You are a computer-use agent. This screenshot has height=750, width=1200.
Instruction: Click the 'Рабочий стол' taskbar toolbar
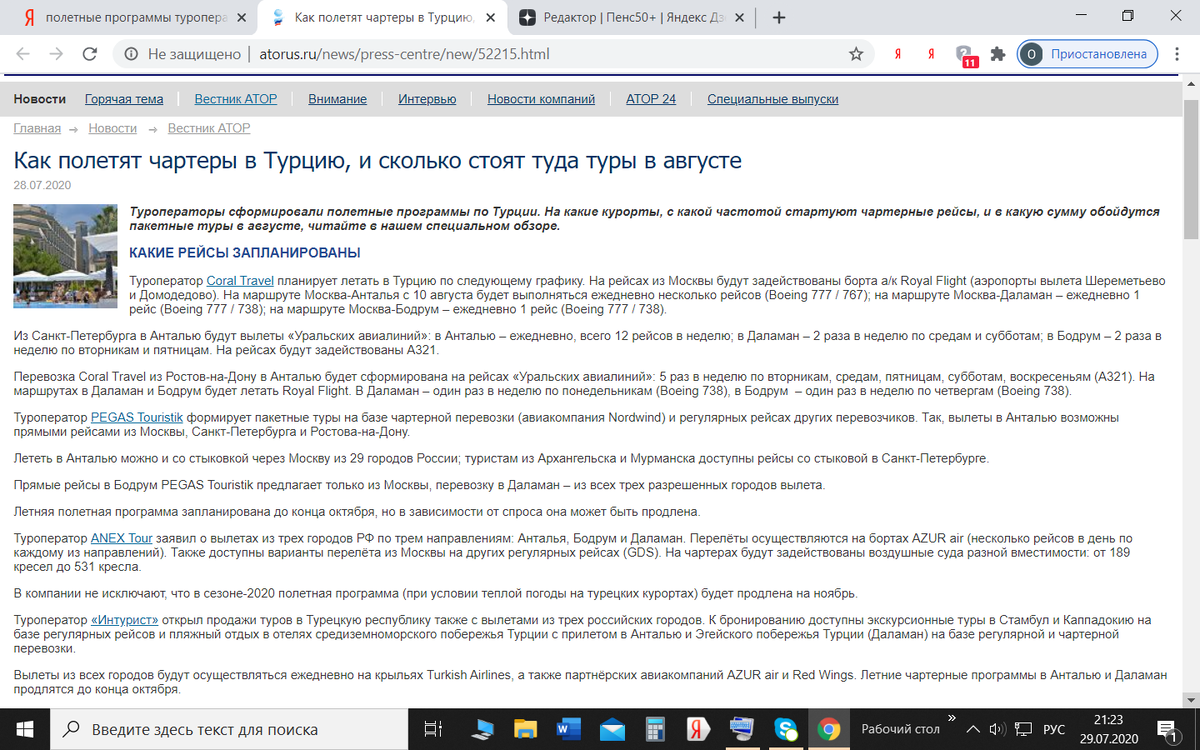(x=900, y=729)
